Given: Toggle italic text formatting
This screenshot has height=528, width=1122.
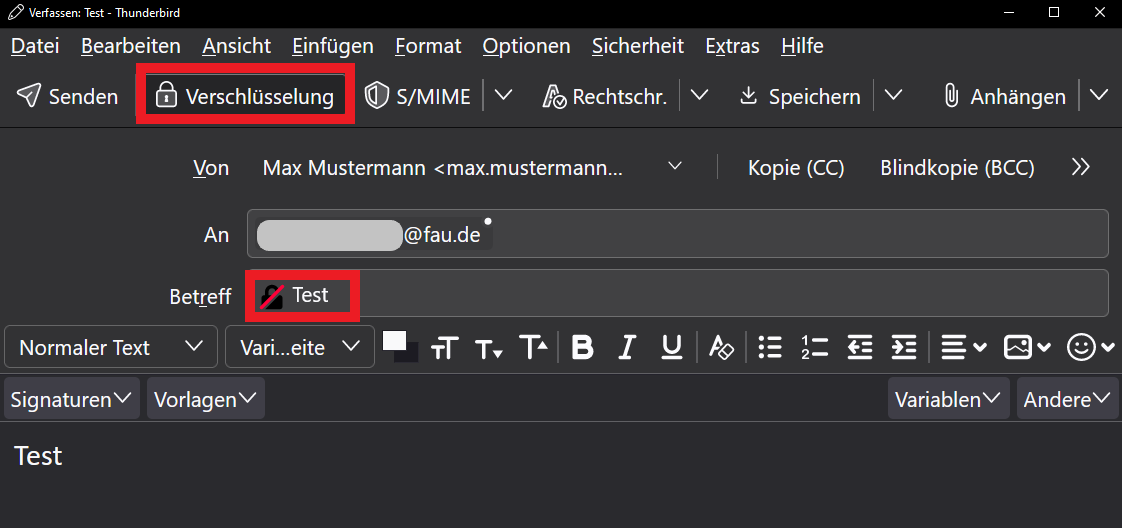Looking at the screenshot, I should click(627, 347).
